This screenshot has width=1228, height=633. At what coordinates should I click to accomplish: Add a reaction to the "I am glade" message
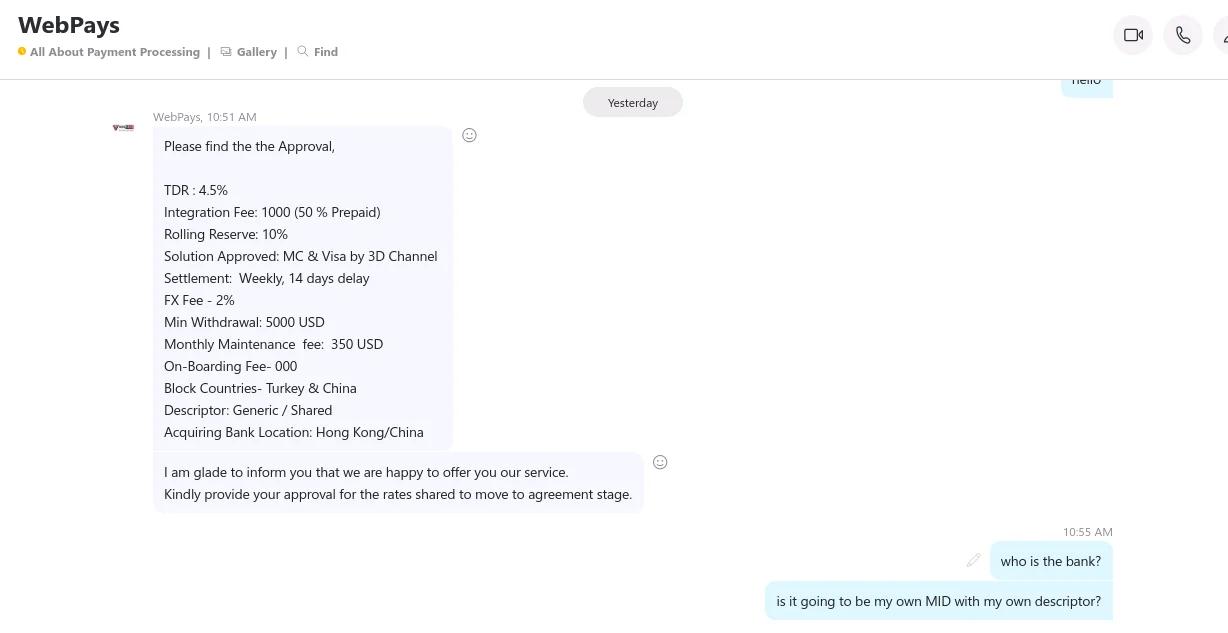tap(660, 462)
